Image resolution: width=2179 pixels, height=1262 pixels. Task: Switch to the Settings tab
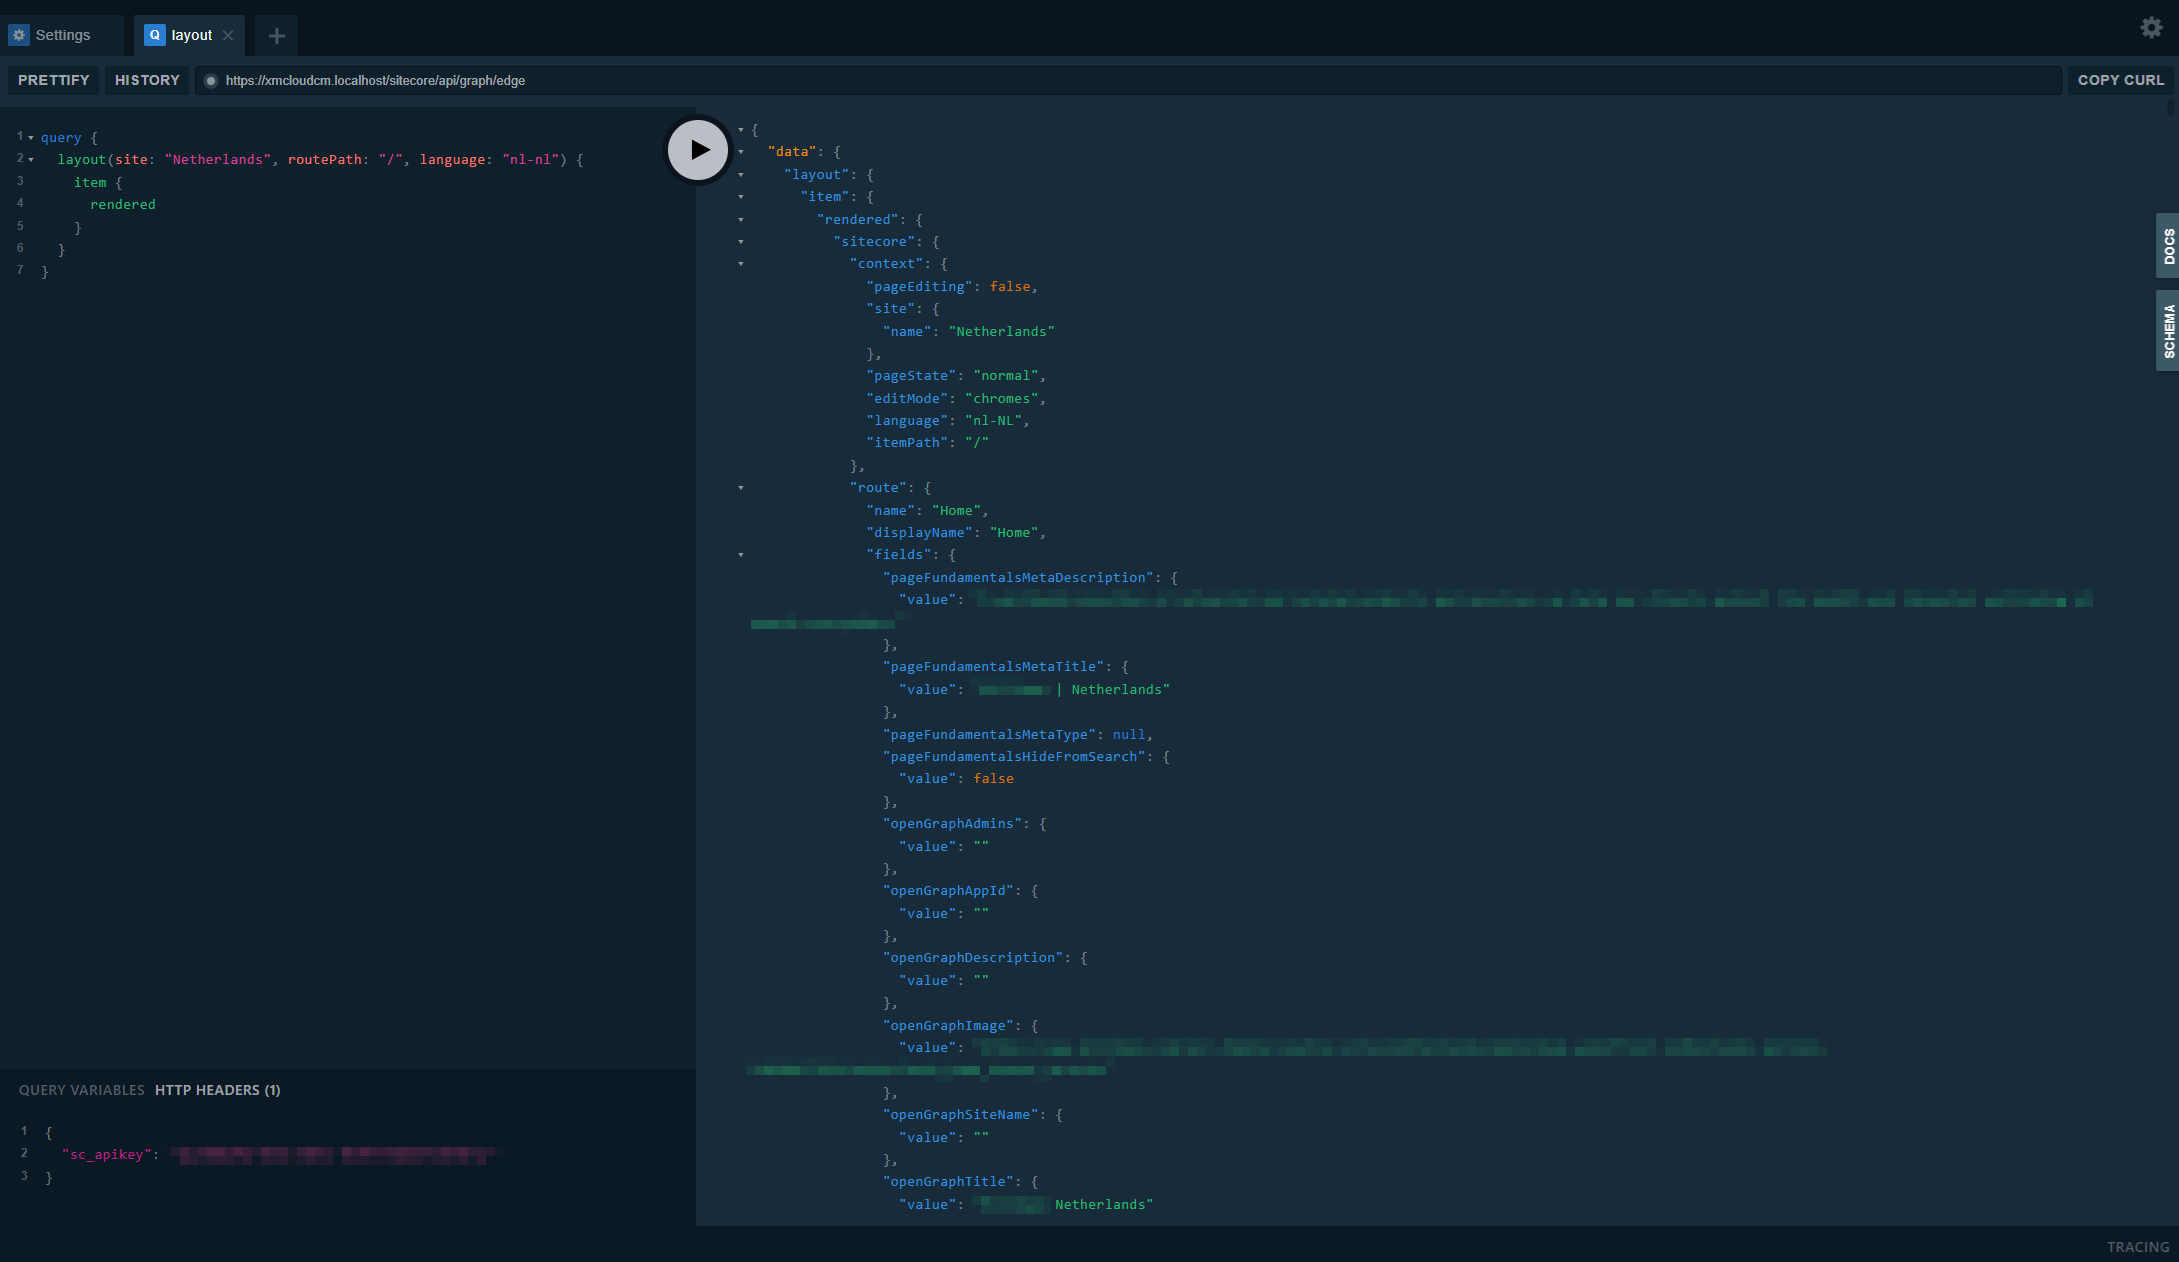[x=62, y=35]
